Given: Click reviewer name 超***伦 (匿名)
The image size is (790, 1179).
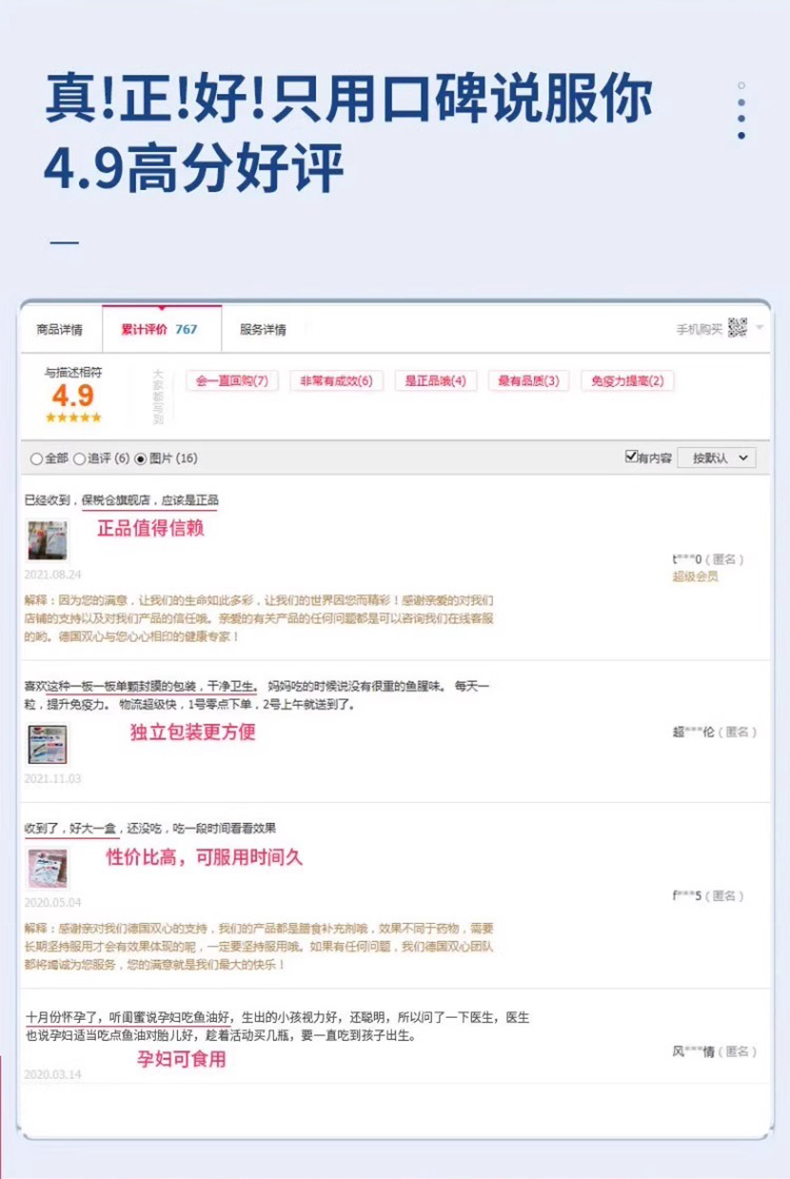Looking at the screenshot, I should pos(714,732).
